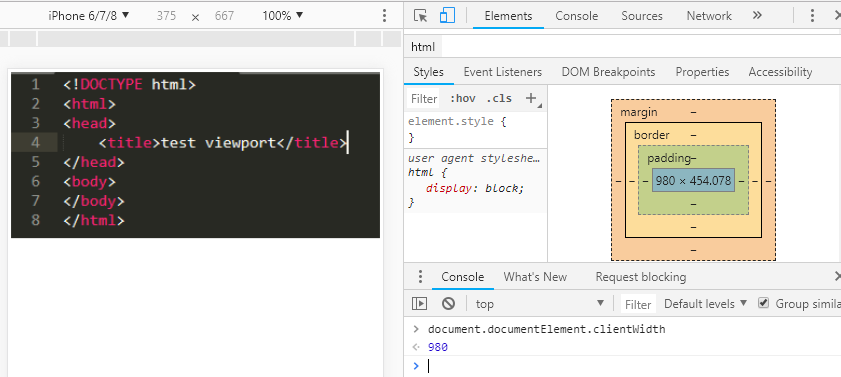Click the element.style rule block
Viewport: 841px width, 377px height.
click(x=475, y=130)
